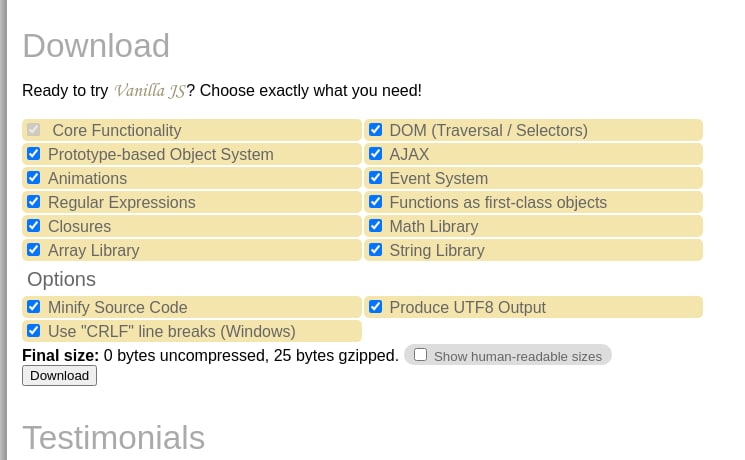Image resolution: width=745 pixels, height=460 pixels.
Task: Uncheck DOM (Traversal / Selectors)
Action: point(375,130)
